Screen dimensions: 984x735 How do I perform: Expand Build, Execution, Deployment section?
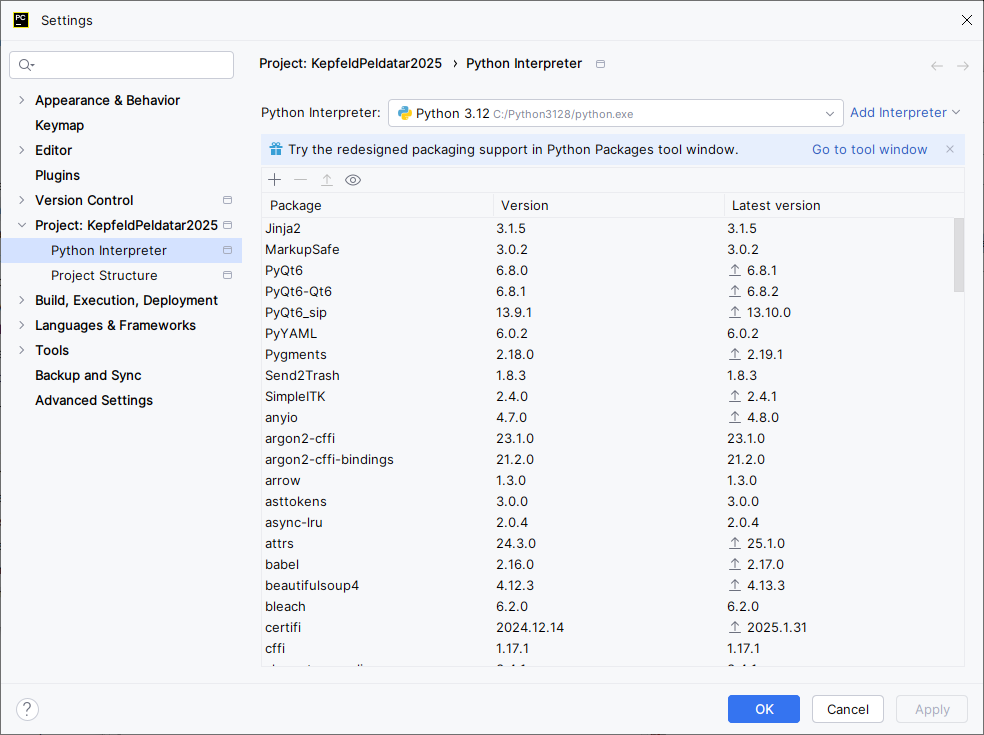tap(22, 301)
